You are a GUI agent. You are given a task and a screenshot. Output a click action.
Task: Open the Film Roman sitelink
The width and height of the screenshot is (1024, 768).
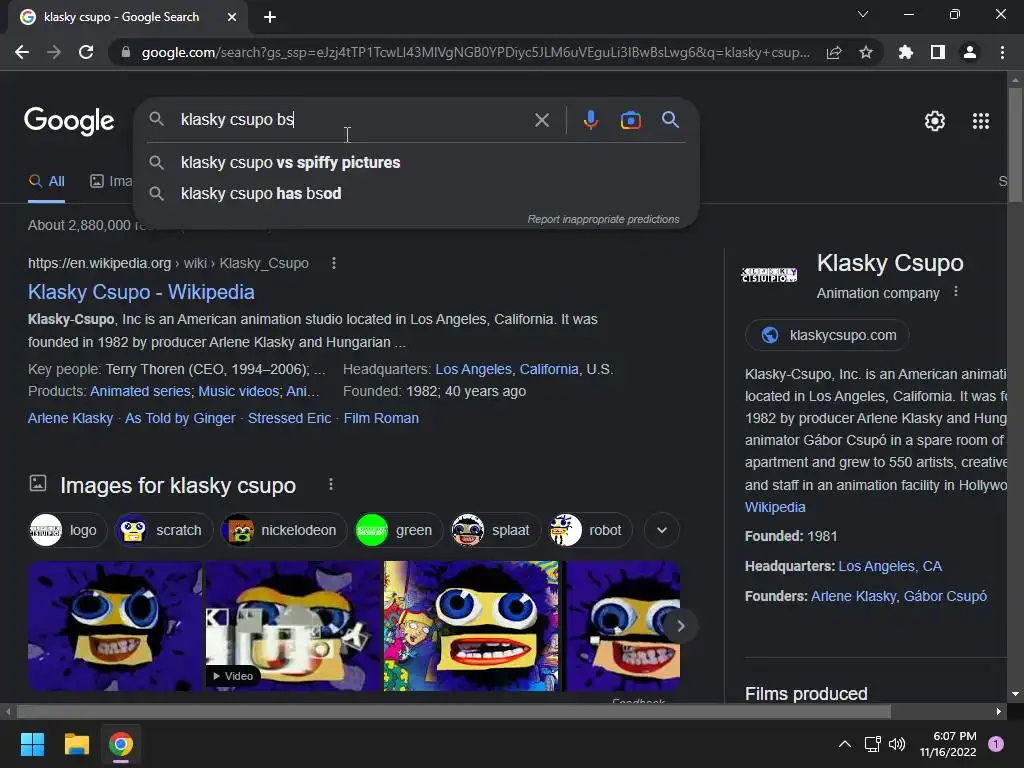point(381,419)
